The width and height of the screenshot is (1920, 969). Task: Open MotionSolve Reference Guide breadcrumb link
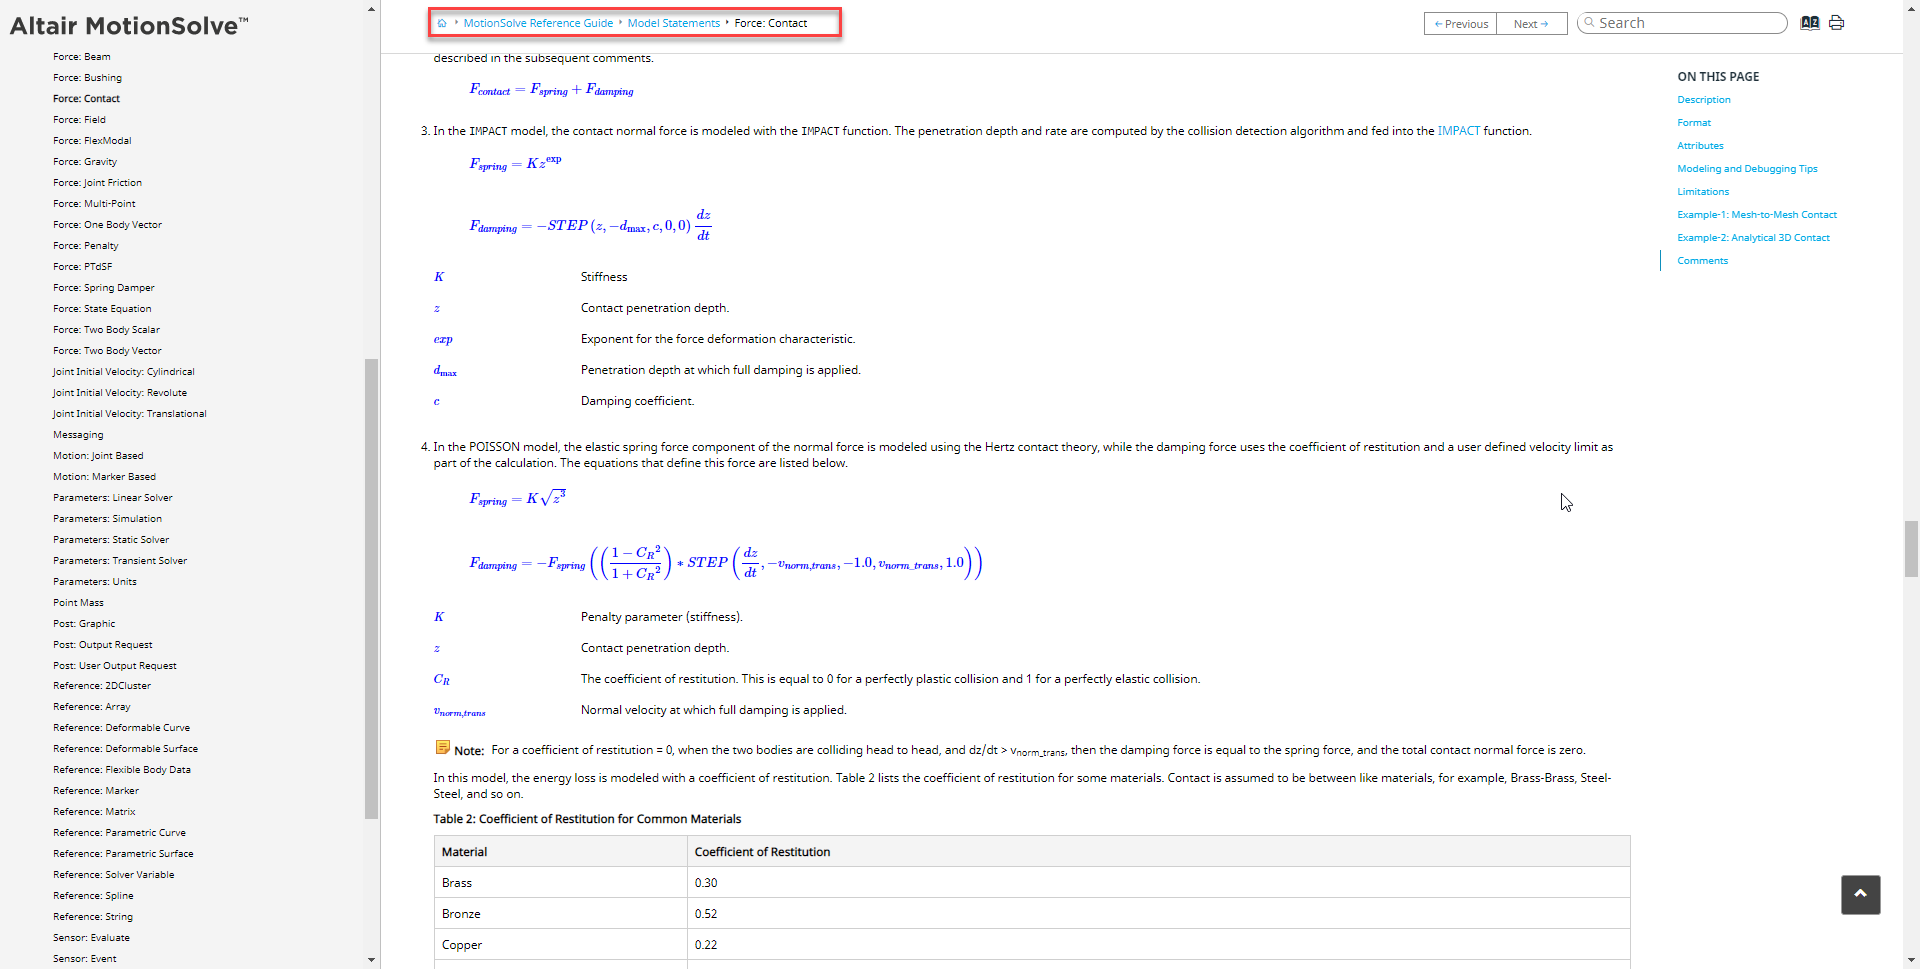tap(538, 23)
